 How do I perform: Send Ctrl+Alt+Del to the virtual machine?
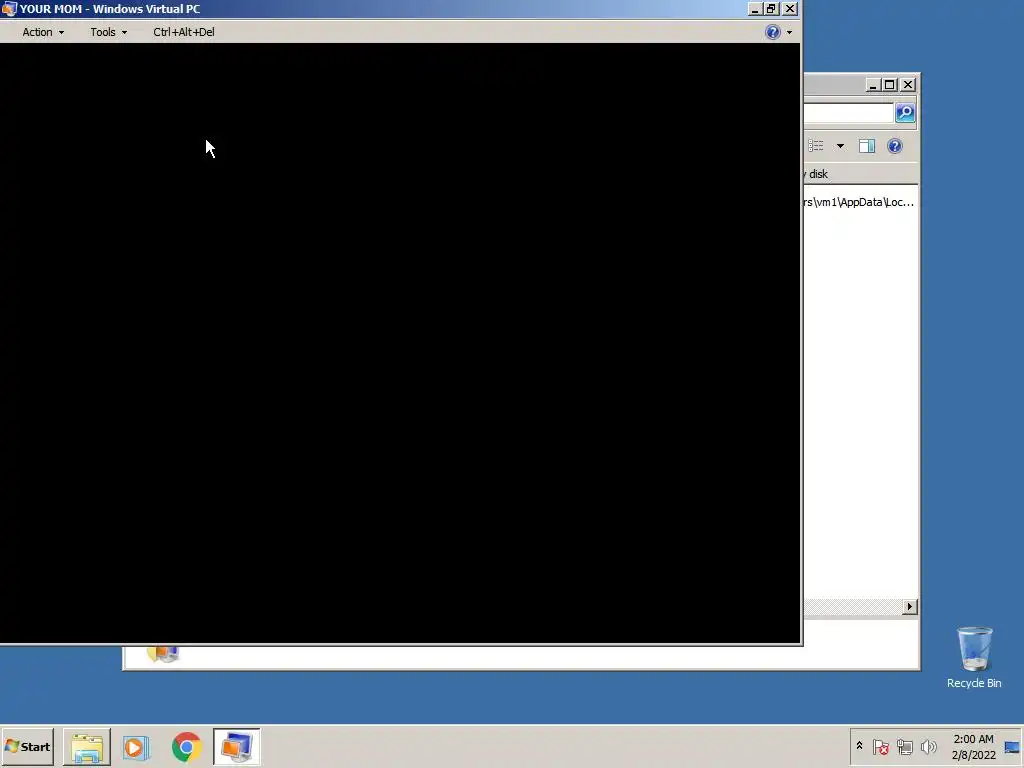tap(184, 32)
